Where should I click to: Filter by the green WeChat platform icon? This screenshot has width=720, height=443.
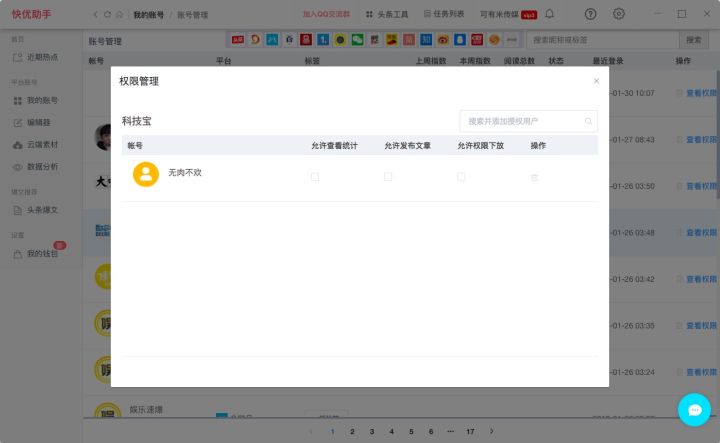[357, 39]
